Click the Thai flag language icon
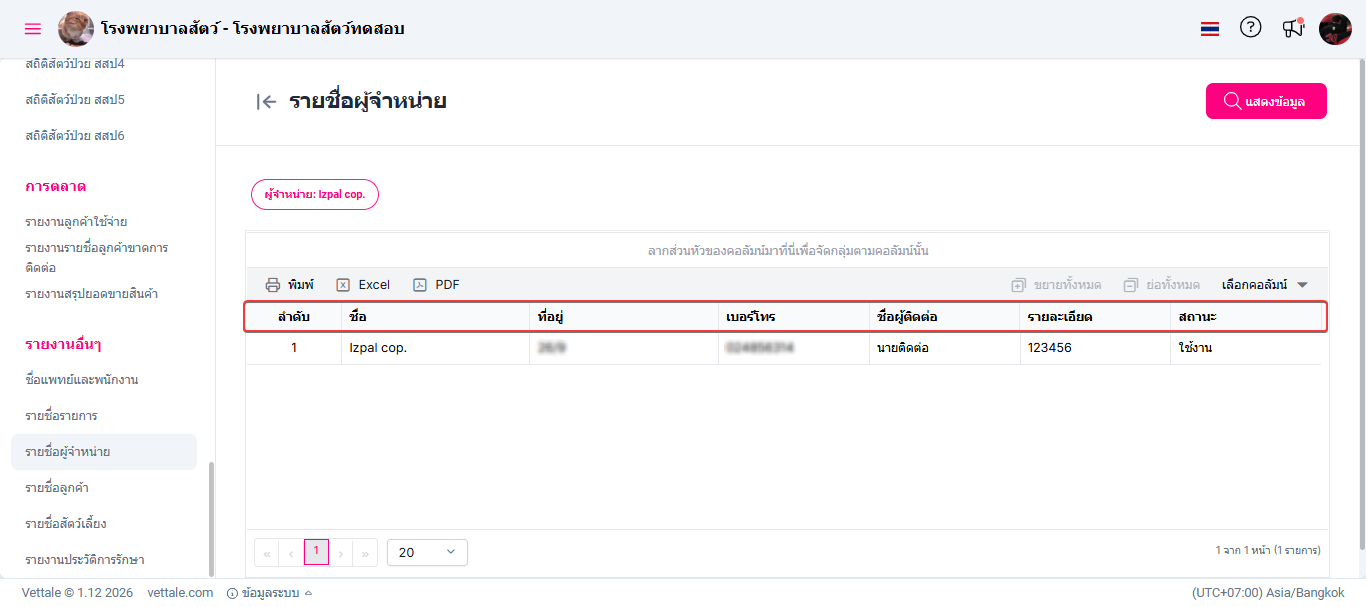Screen dimensions: 1366x607 point(1210,29)
